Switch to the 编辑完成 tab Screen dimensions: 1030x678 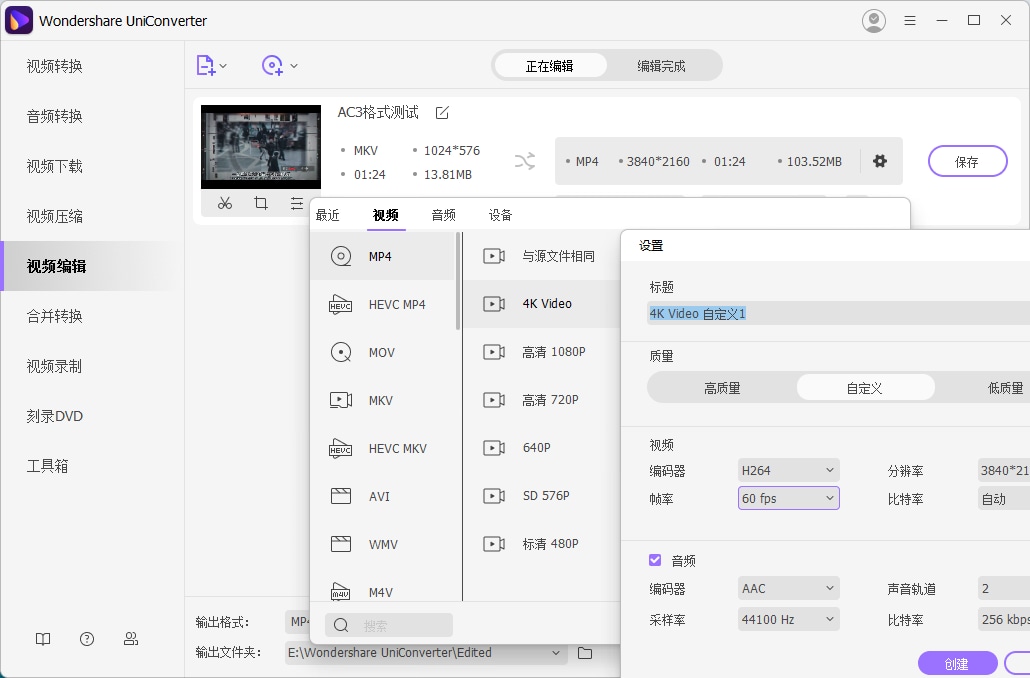[x=662, y=65]
